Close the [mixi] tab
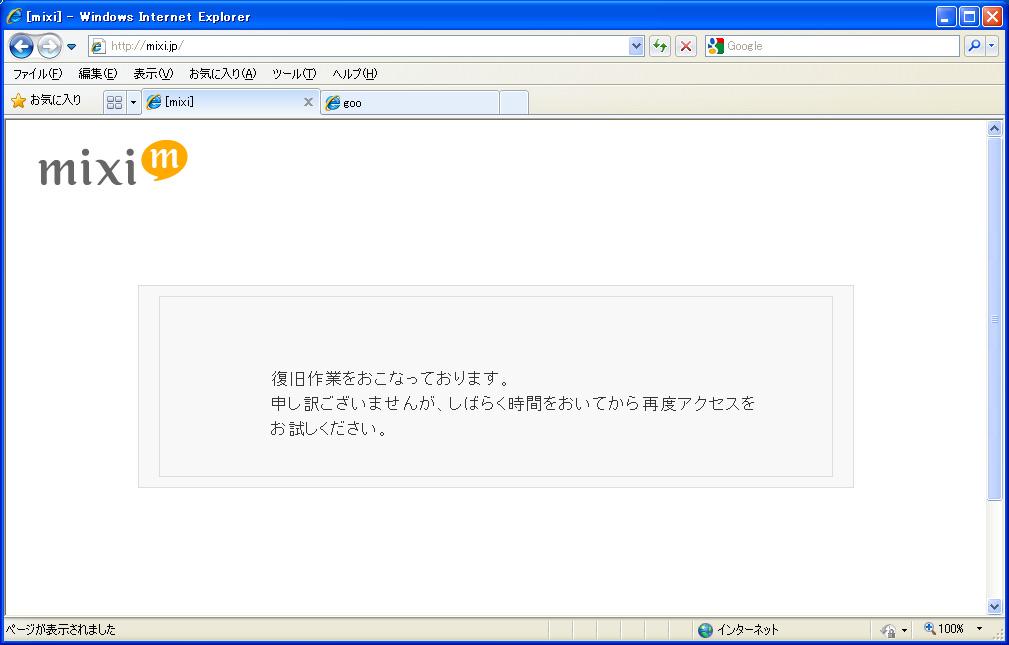The image size is (1009, 645). (x=308, y=102)
